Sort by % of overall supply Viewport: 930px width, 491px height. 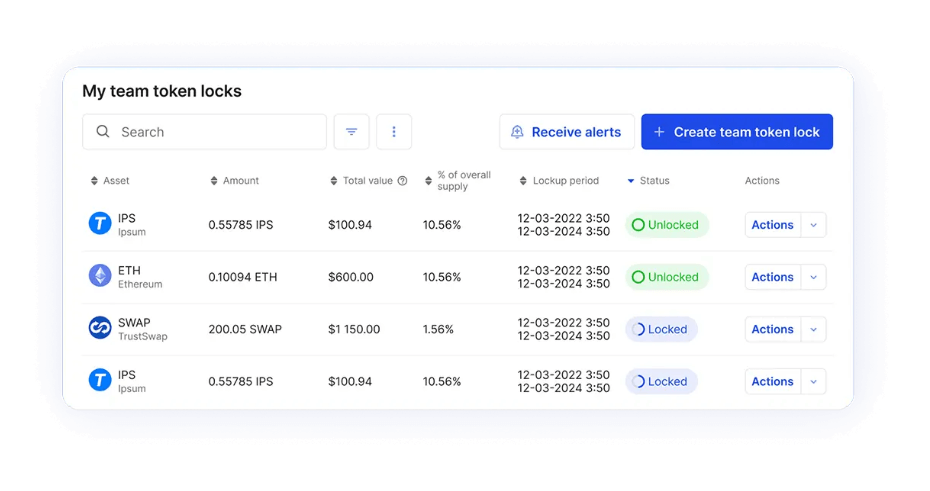coord(428,181)
